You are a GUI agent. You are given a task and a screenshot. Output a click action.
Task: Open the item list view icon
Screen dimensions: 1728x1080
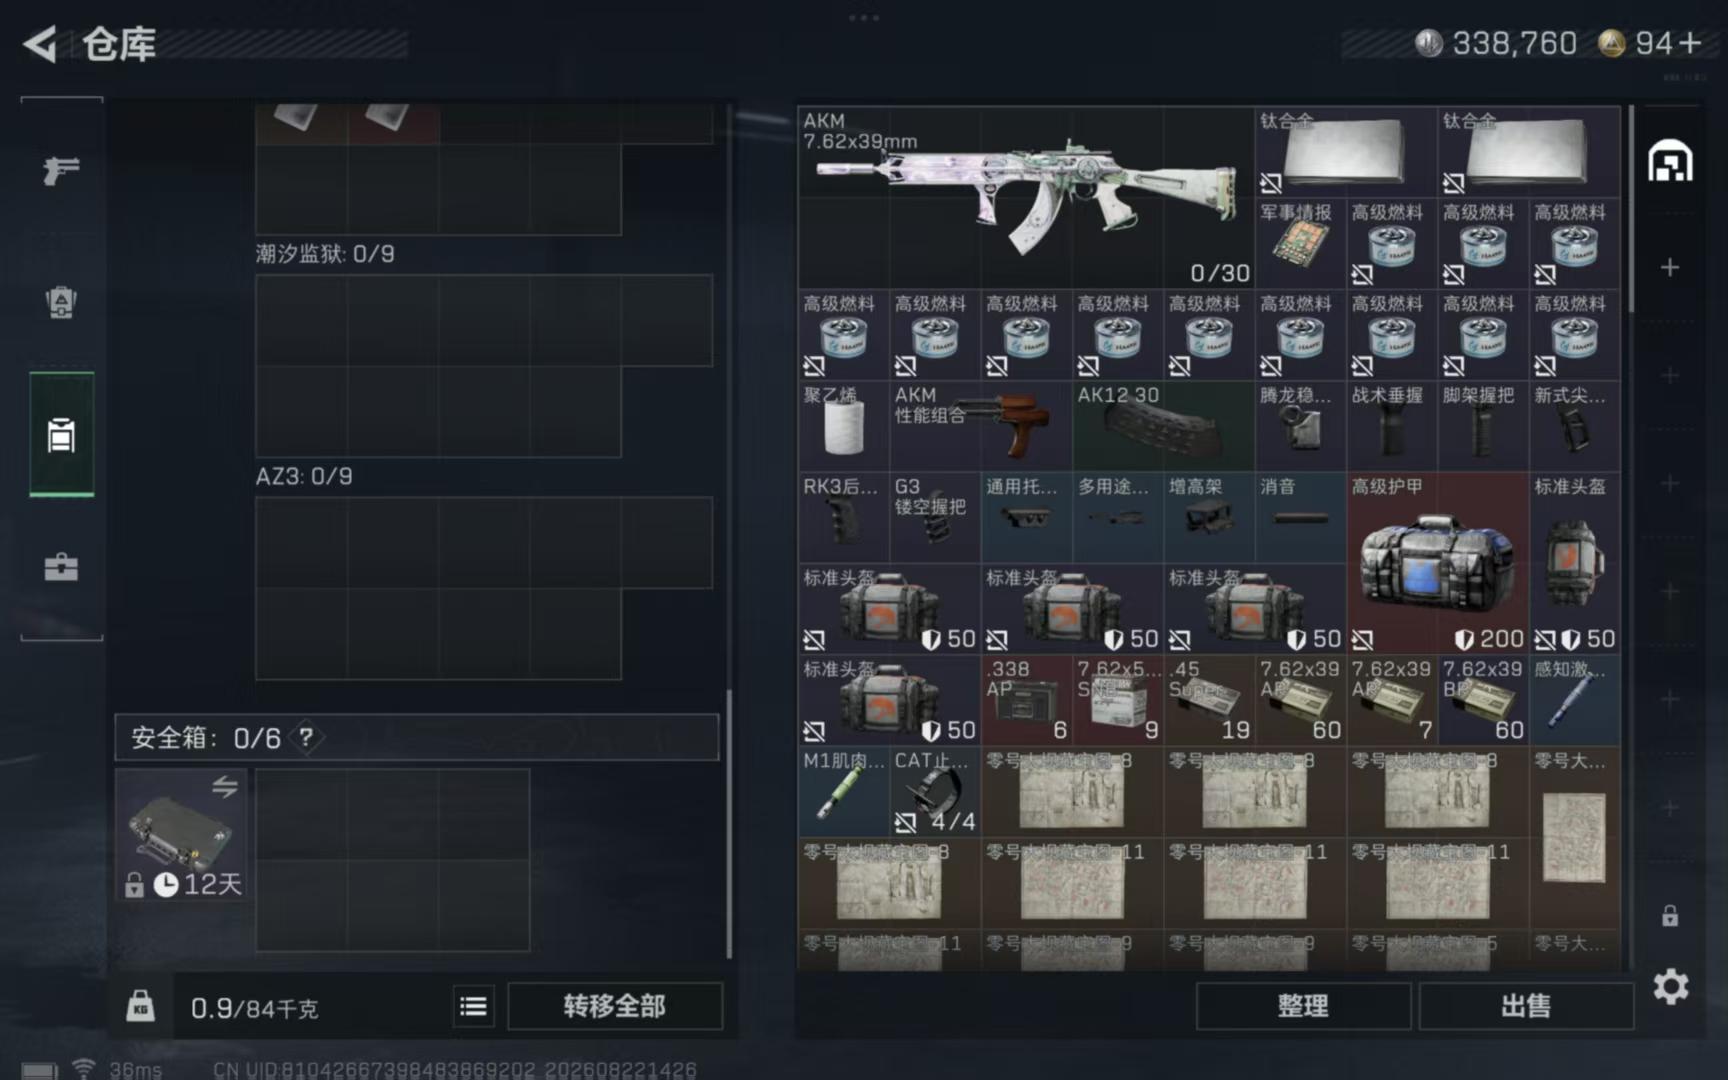coord(473,1006)
